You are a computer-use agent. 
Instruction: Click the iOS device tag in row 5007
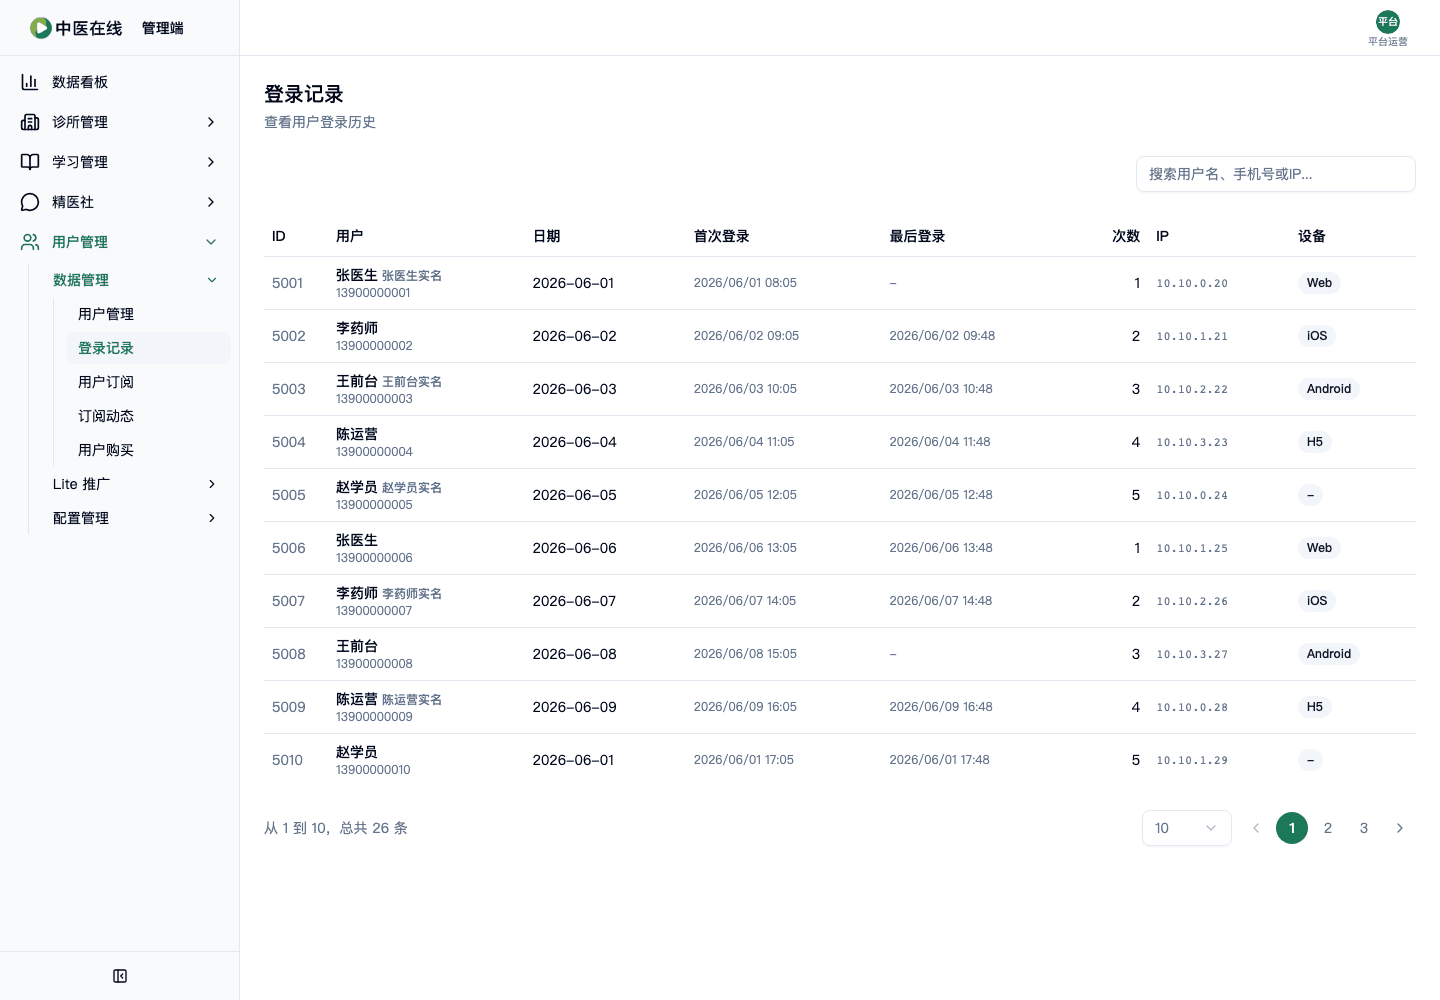(1317, 601)
